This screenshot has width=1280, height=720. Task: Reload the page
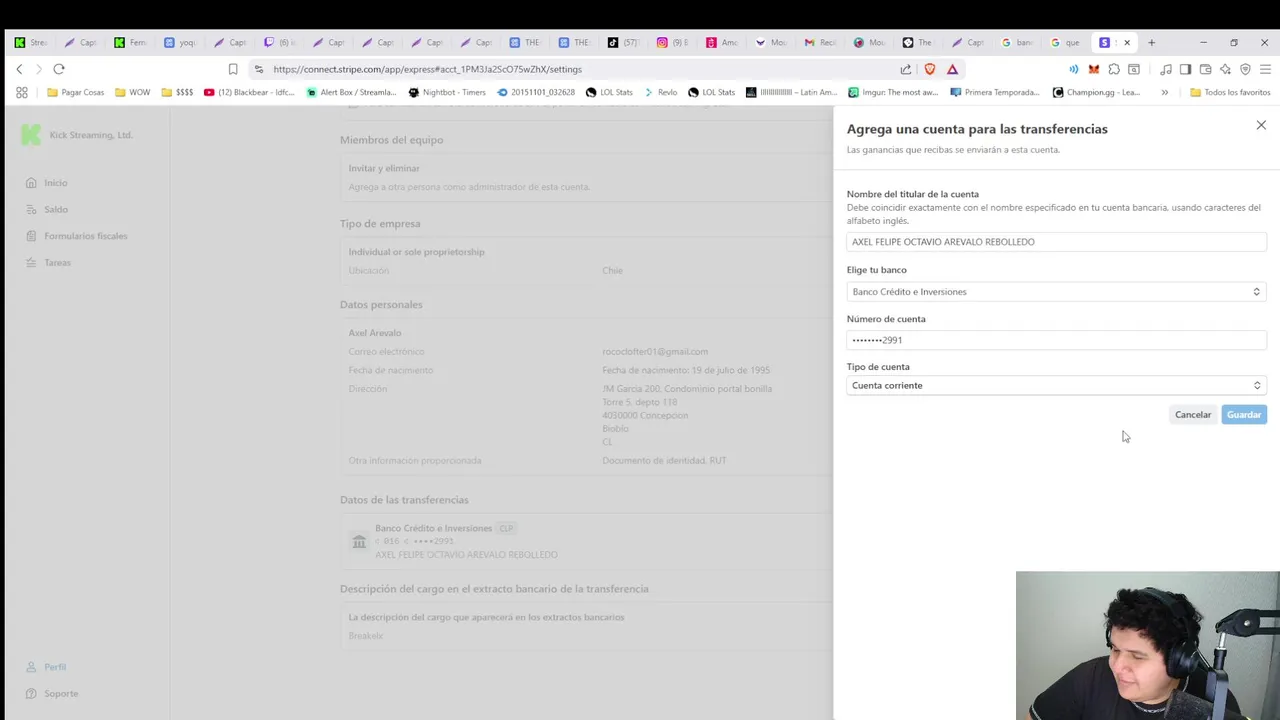click(59, 69)
